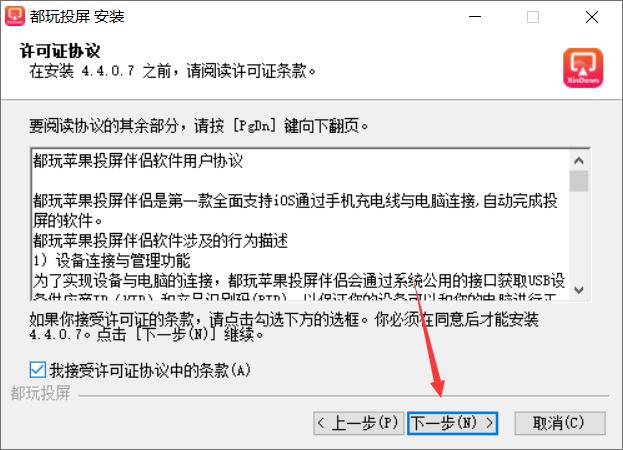Click the 都玩投屏 title bar app icon
Image resolution: width=623 pixels, height=450 pixels.
click(15, 16)
